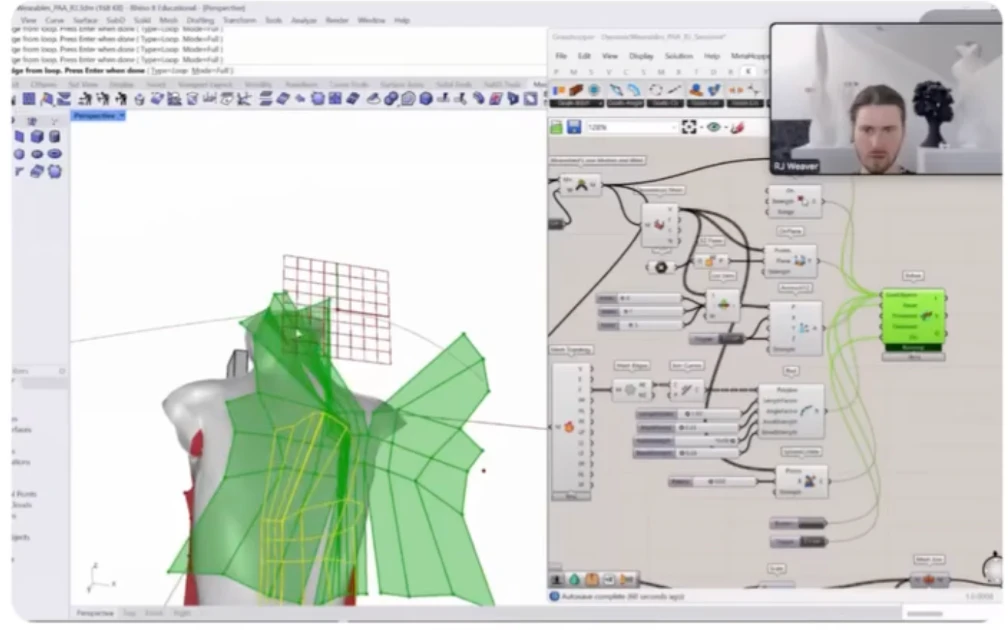The height and width of the screenshot is (630, 1008).
Task: Click the green droplet widget icon on canvas bottom
Action: 574,580
